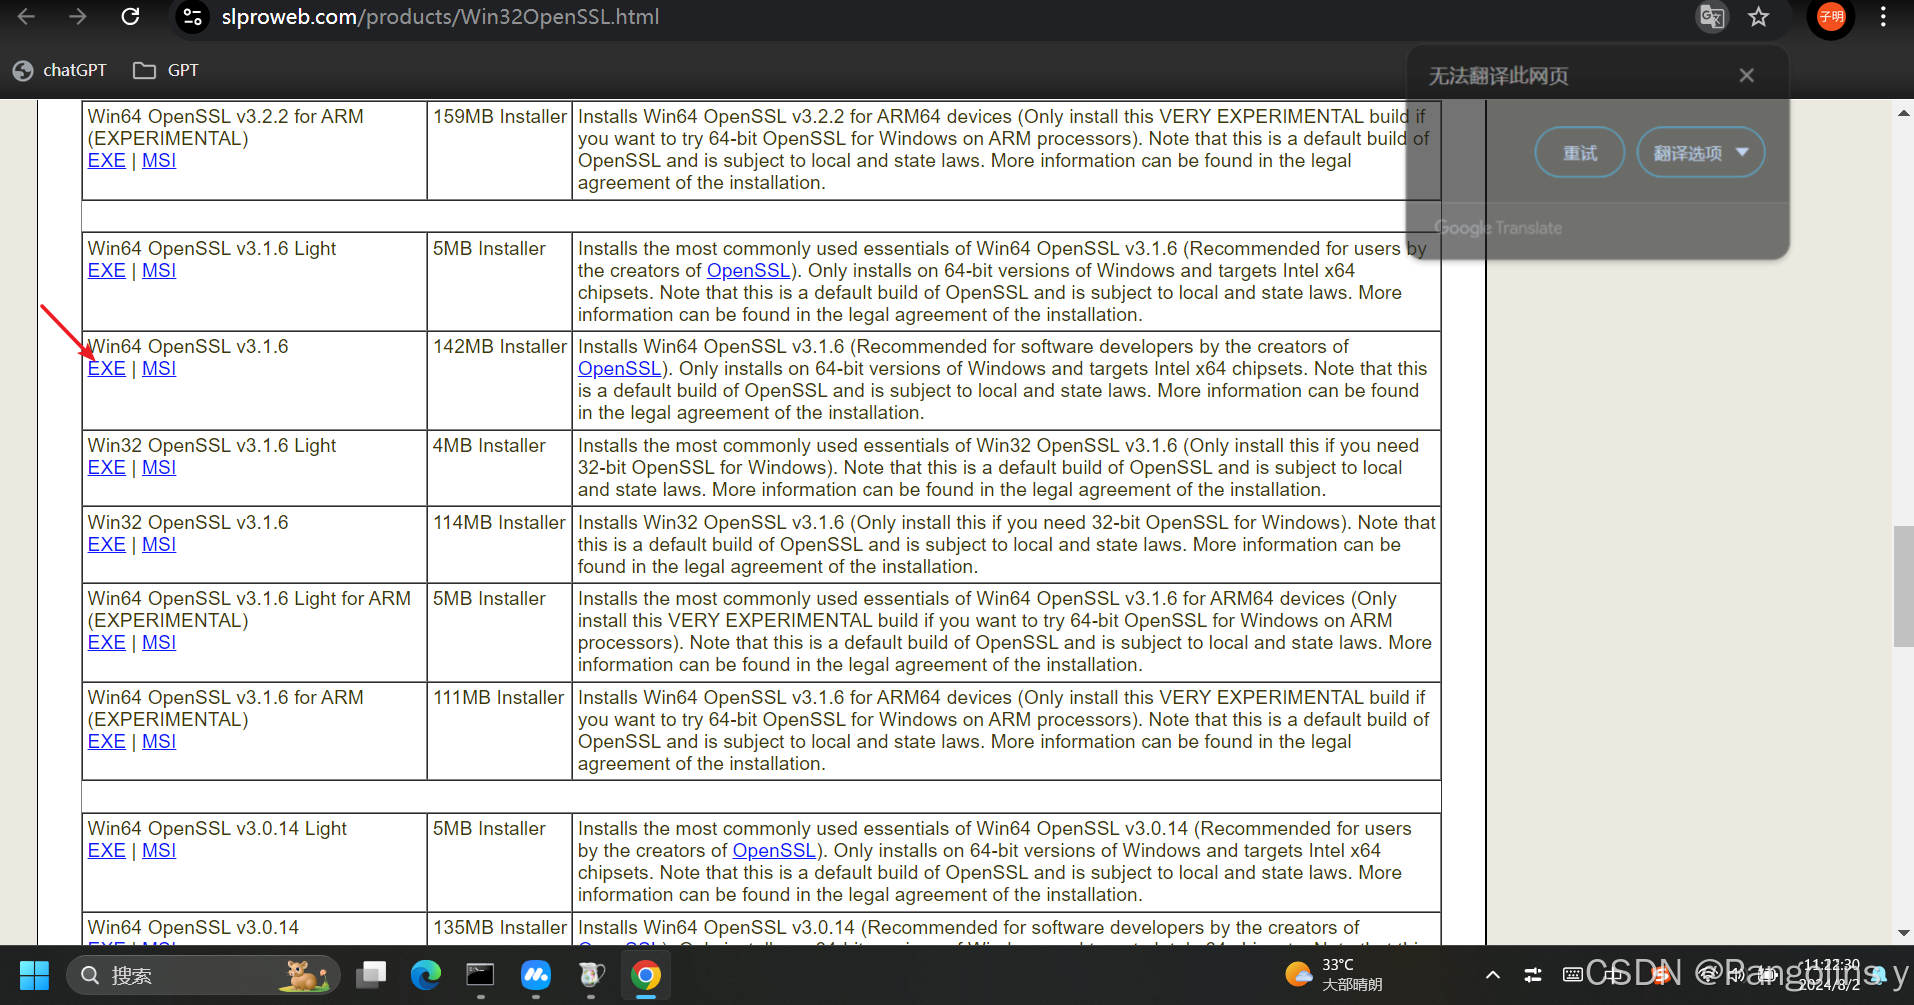1914x1005 pixels.
Task: Click the '114MB Installer' cell
Action: point(499,545)
